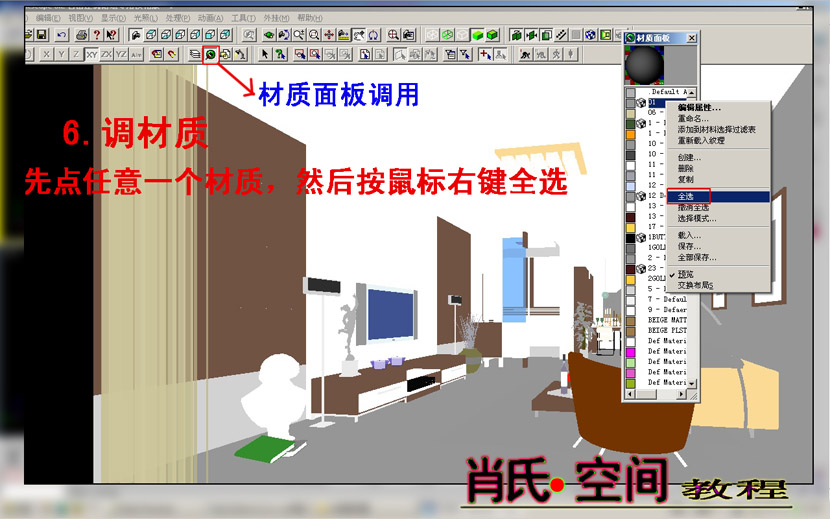Click the red plus add-to-selection icon
Image resolution: width=830 pixels, height=519 pixels.
point(484,55)
